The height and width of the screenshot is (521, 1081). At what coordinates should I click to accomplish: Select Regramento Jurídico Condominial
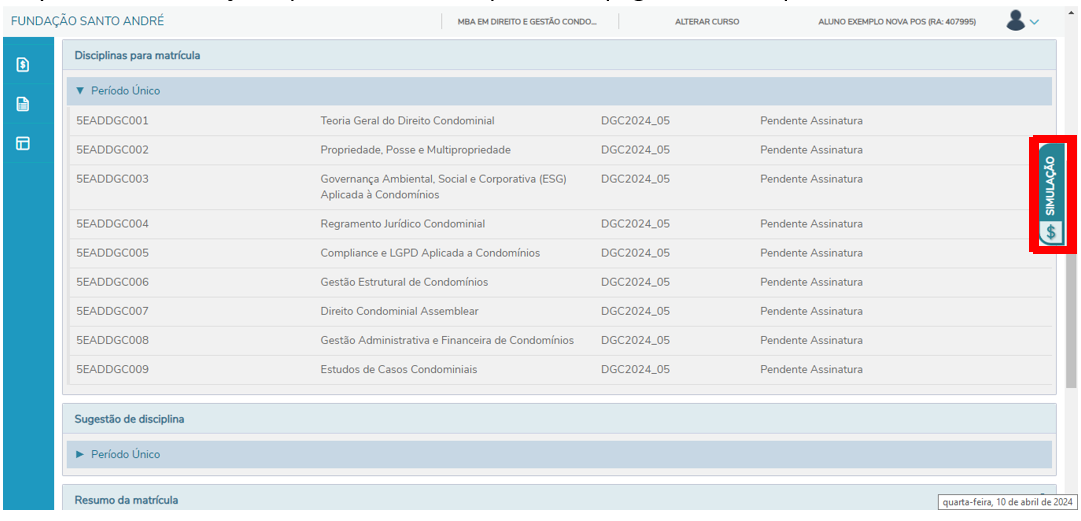pyautogui.click(x=403, y=224)
